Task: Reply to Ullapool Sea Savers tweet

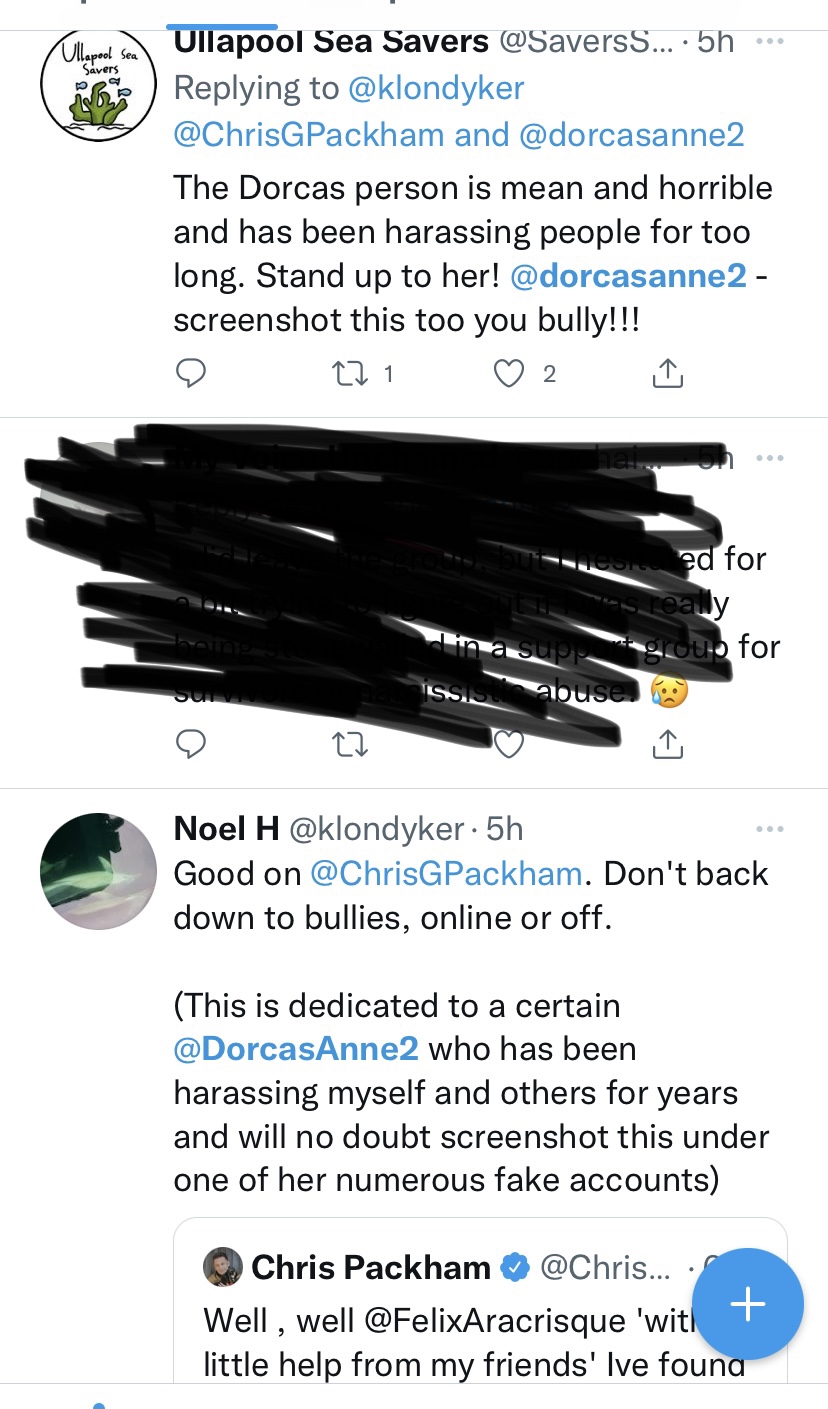Action: click(190, 374)
